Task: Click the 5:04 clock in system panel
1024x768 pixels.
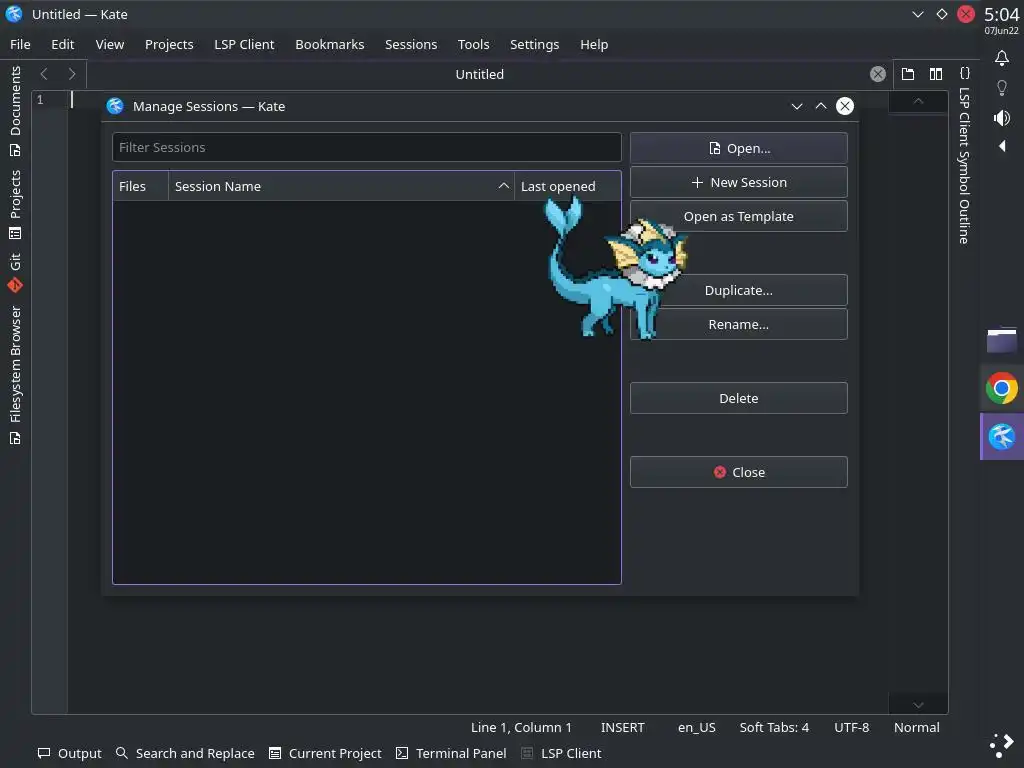Action: coord(1002,14)
